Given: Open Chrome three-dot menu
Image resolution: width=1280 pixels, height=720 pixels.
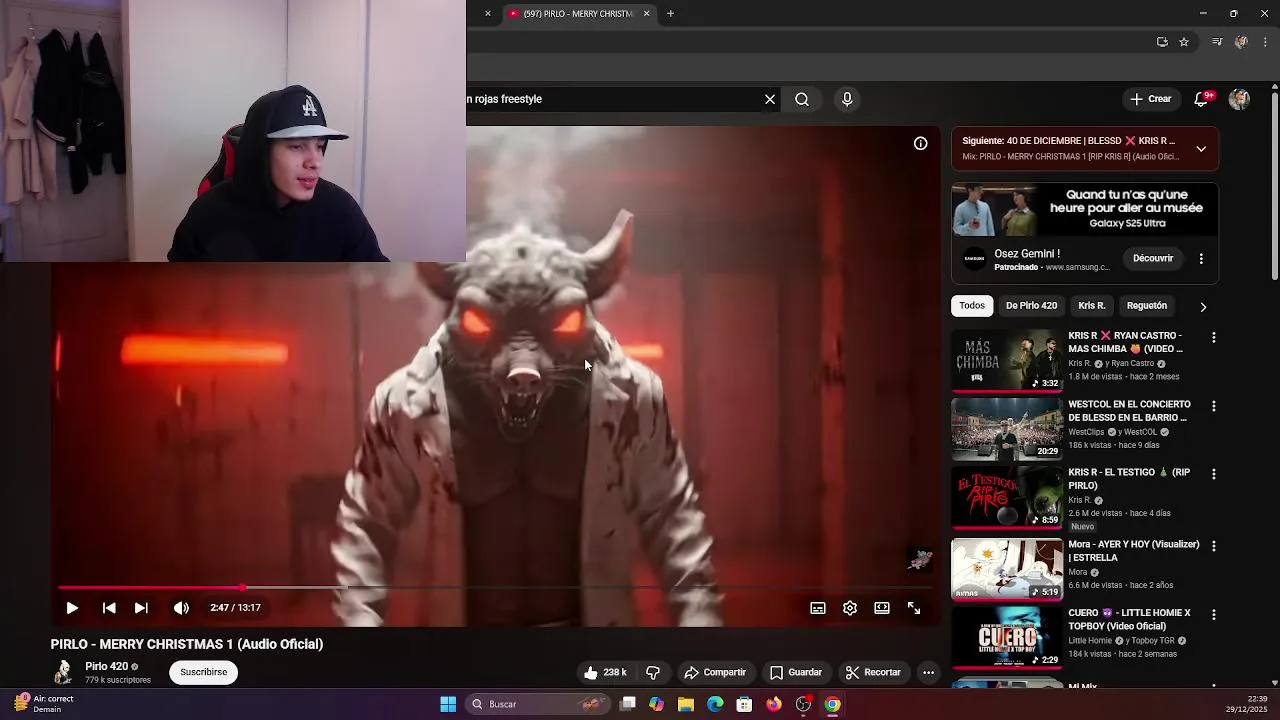Looking at the screenshot, I should [1265, 42].
